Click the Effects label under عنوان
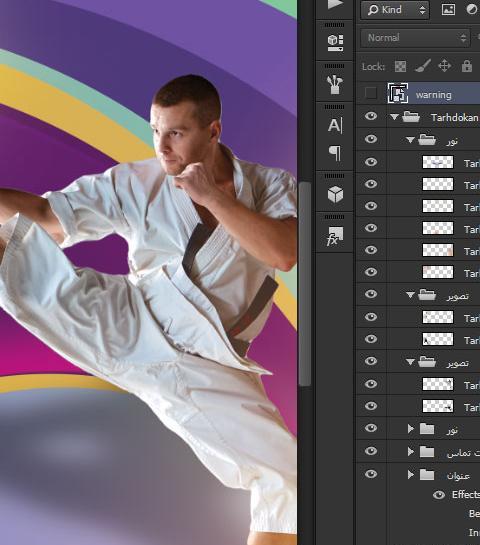 [x=466, y=495]
